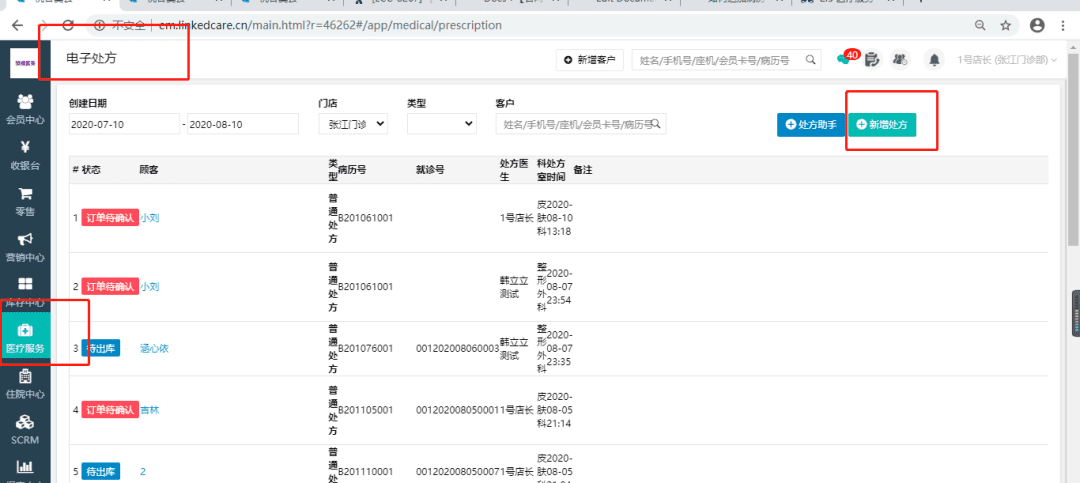1080x483 pixels.
Task: Open 零售 retail cart in the sidebar
Action: tap(25, 201)
